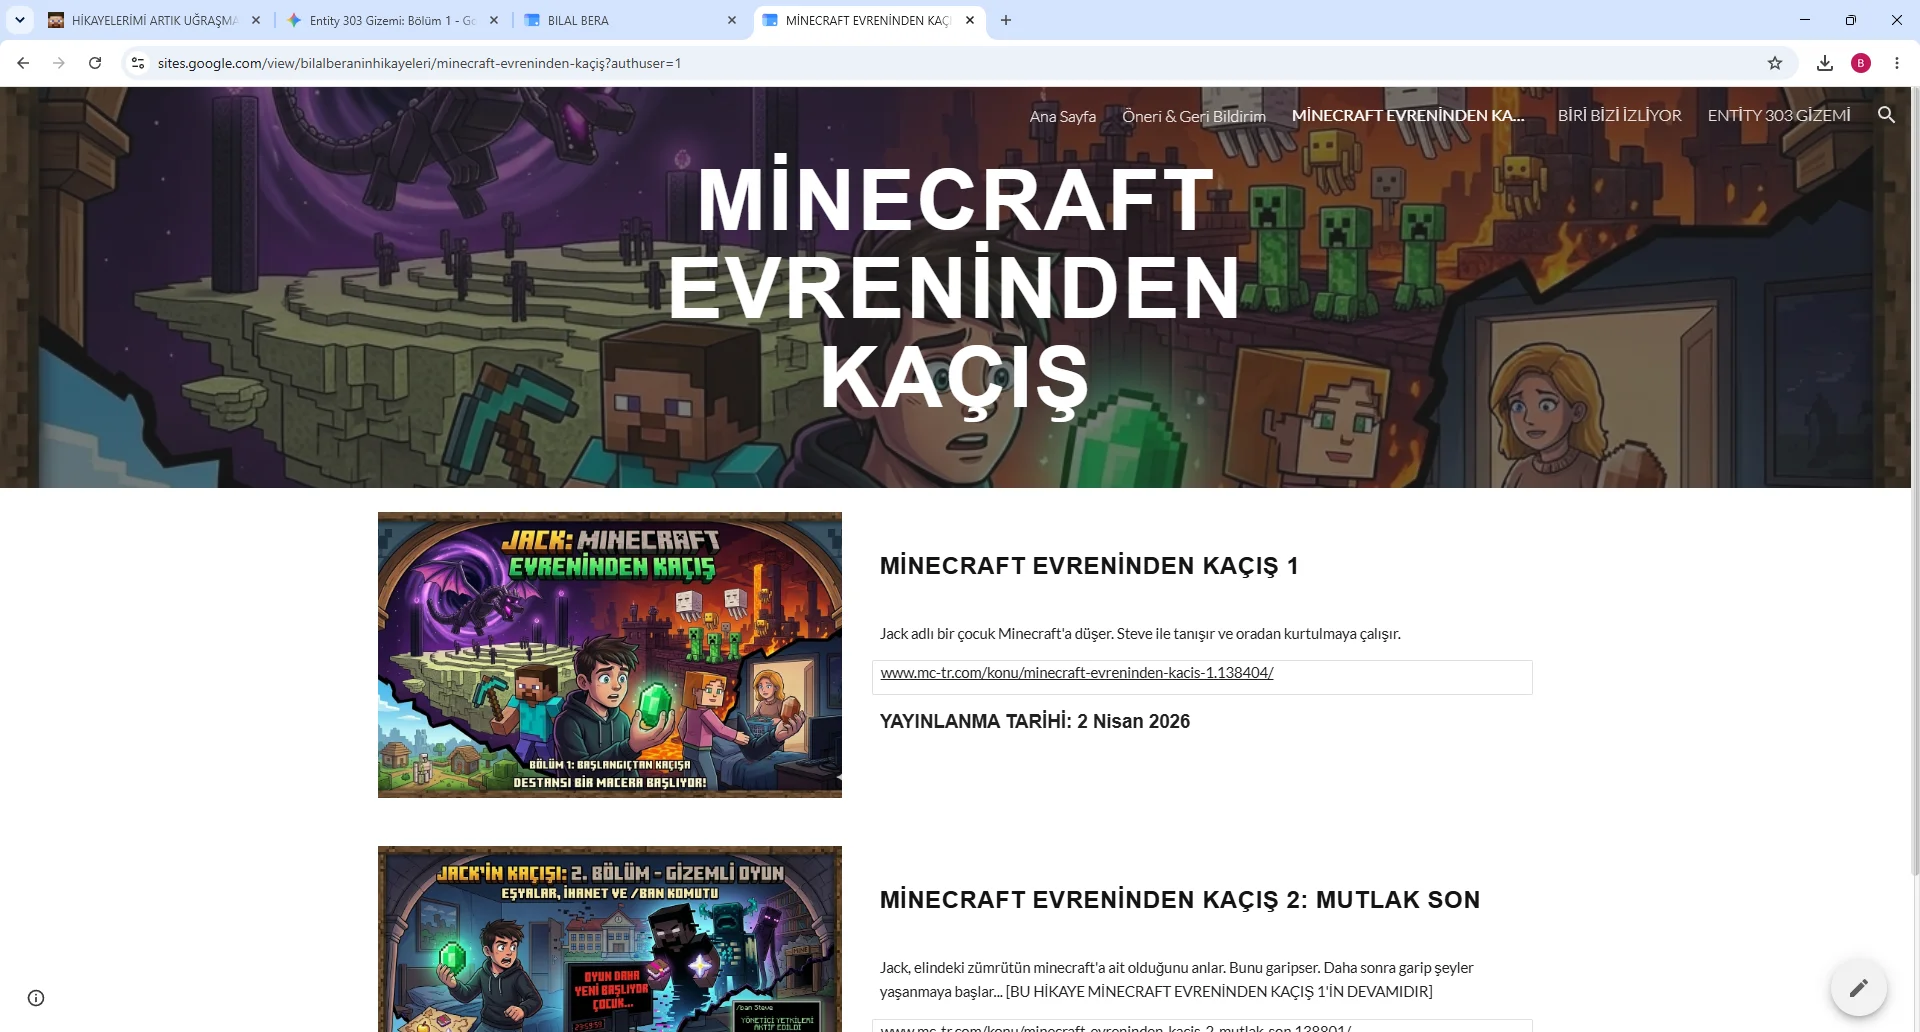Click the YAYINLANMA TARİHİ: 2 Nisan 2026 text
Screen dimensions: 1920x1032
1035,722
